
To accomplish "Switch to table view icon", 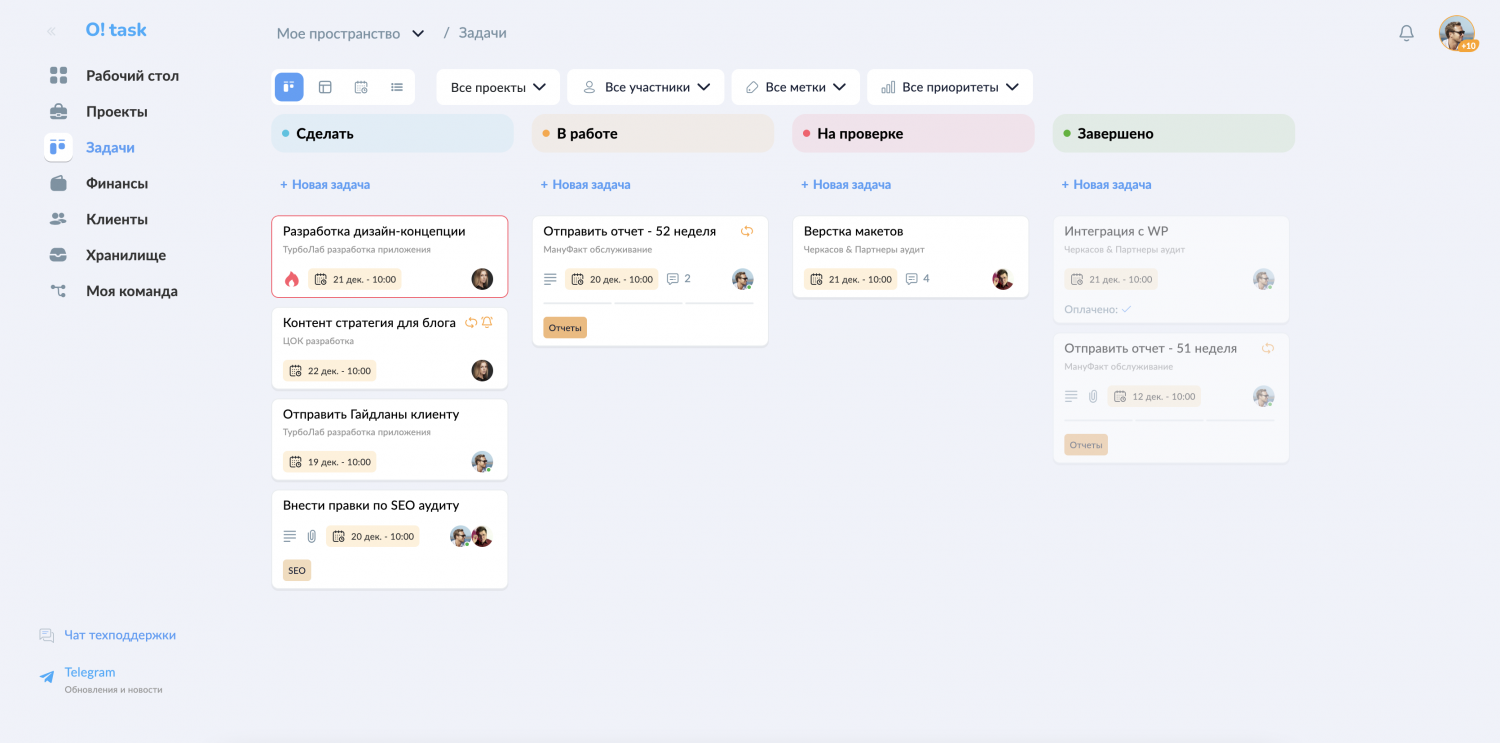I will coord(325,87).
